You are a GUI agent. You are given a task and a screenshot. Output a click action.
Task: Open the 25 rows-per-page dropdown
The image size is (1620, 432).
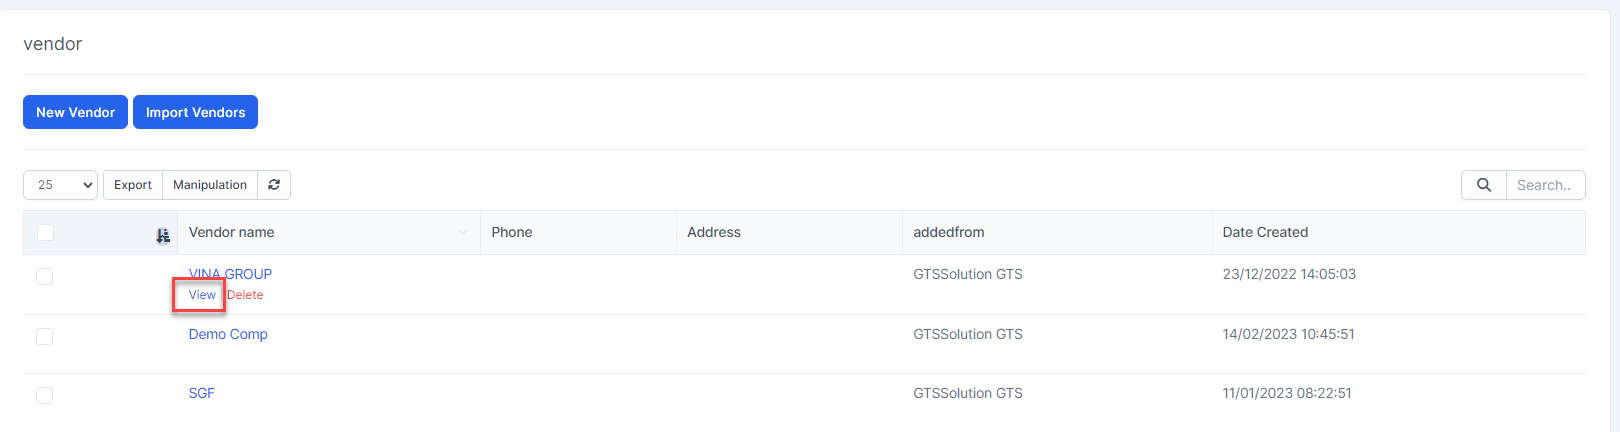[x=60, y=185]
